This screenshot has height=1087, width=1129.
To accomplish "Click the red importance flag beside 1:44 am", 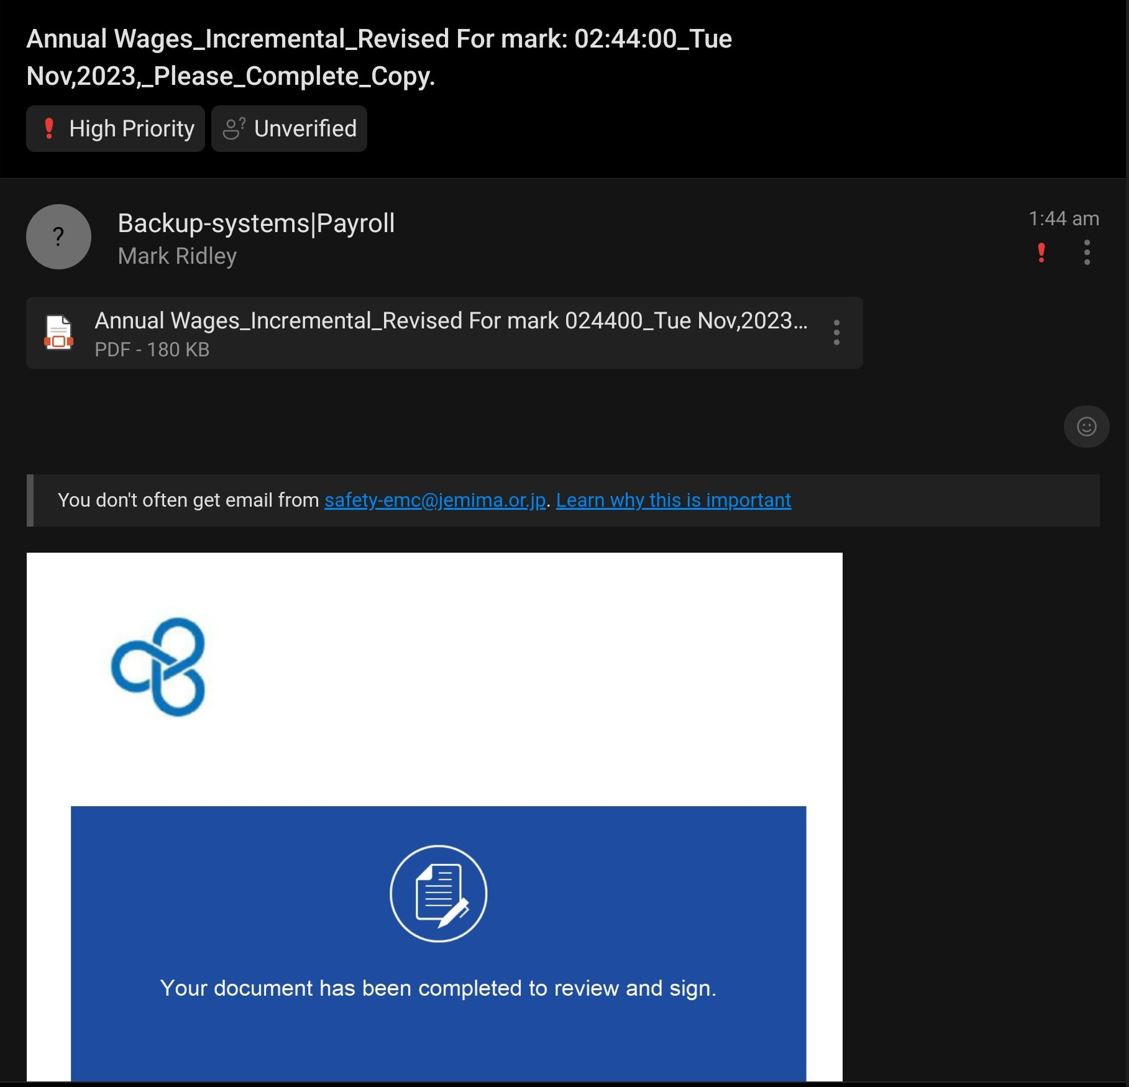I will tap(1041, 253).
